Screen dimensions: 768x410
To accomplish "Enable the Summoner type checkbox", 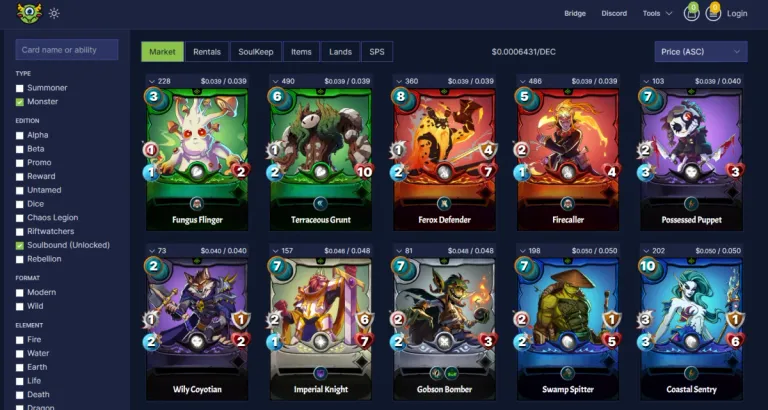I will (20, 88).
